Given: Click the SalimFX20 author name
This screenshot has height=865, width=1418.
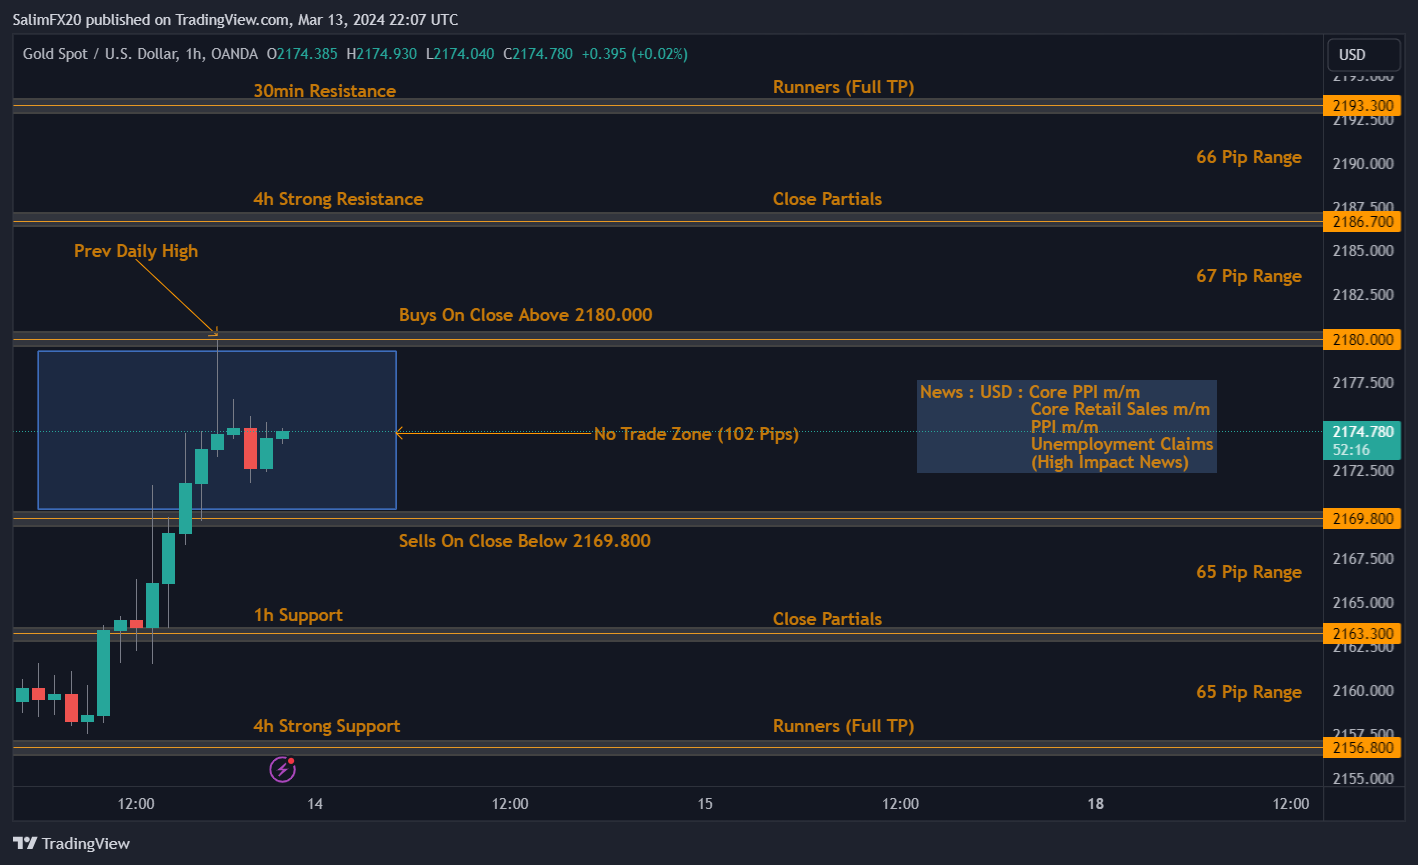Looking at the screenshot, I should coord(47,19).
